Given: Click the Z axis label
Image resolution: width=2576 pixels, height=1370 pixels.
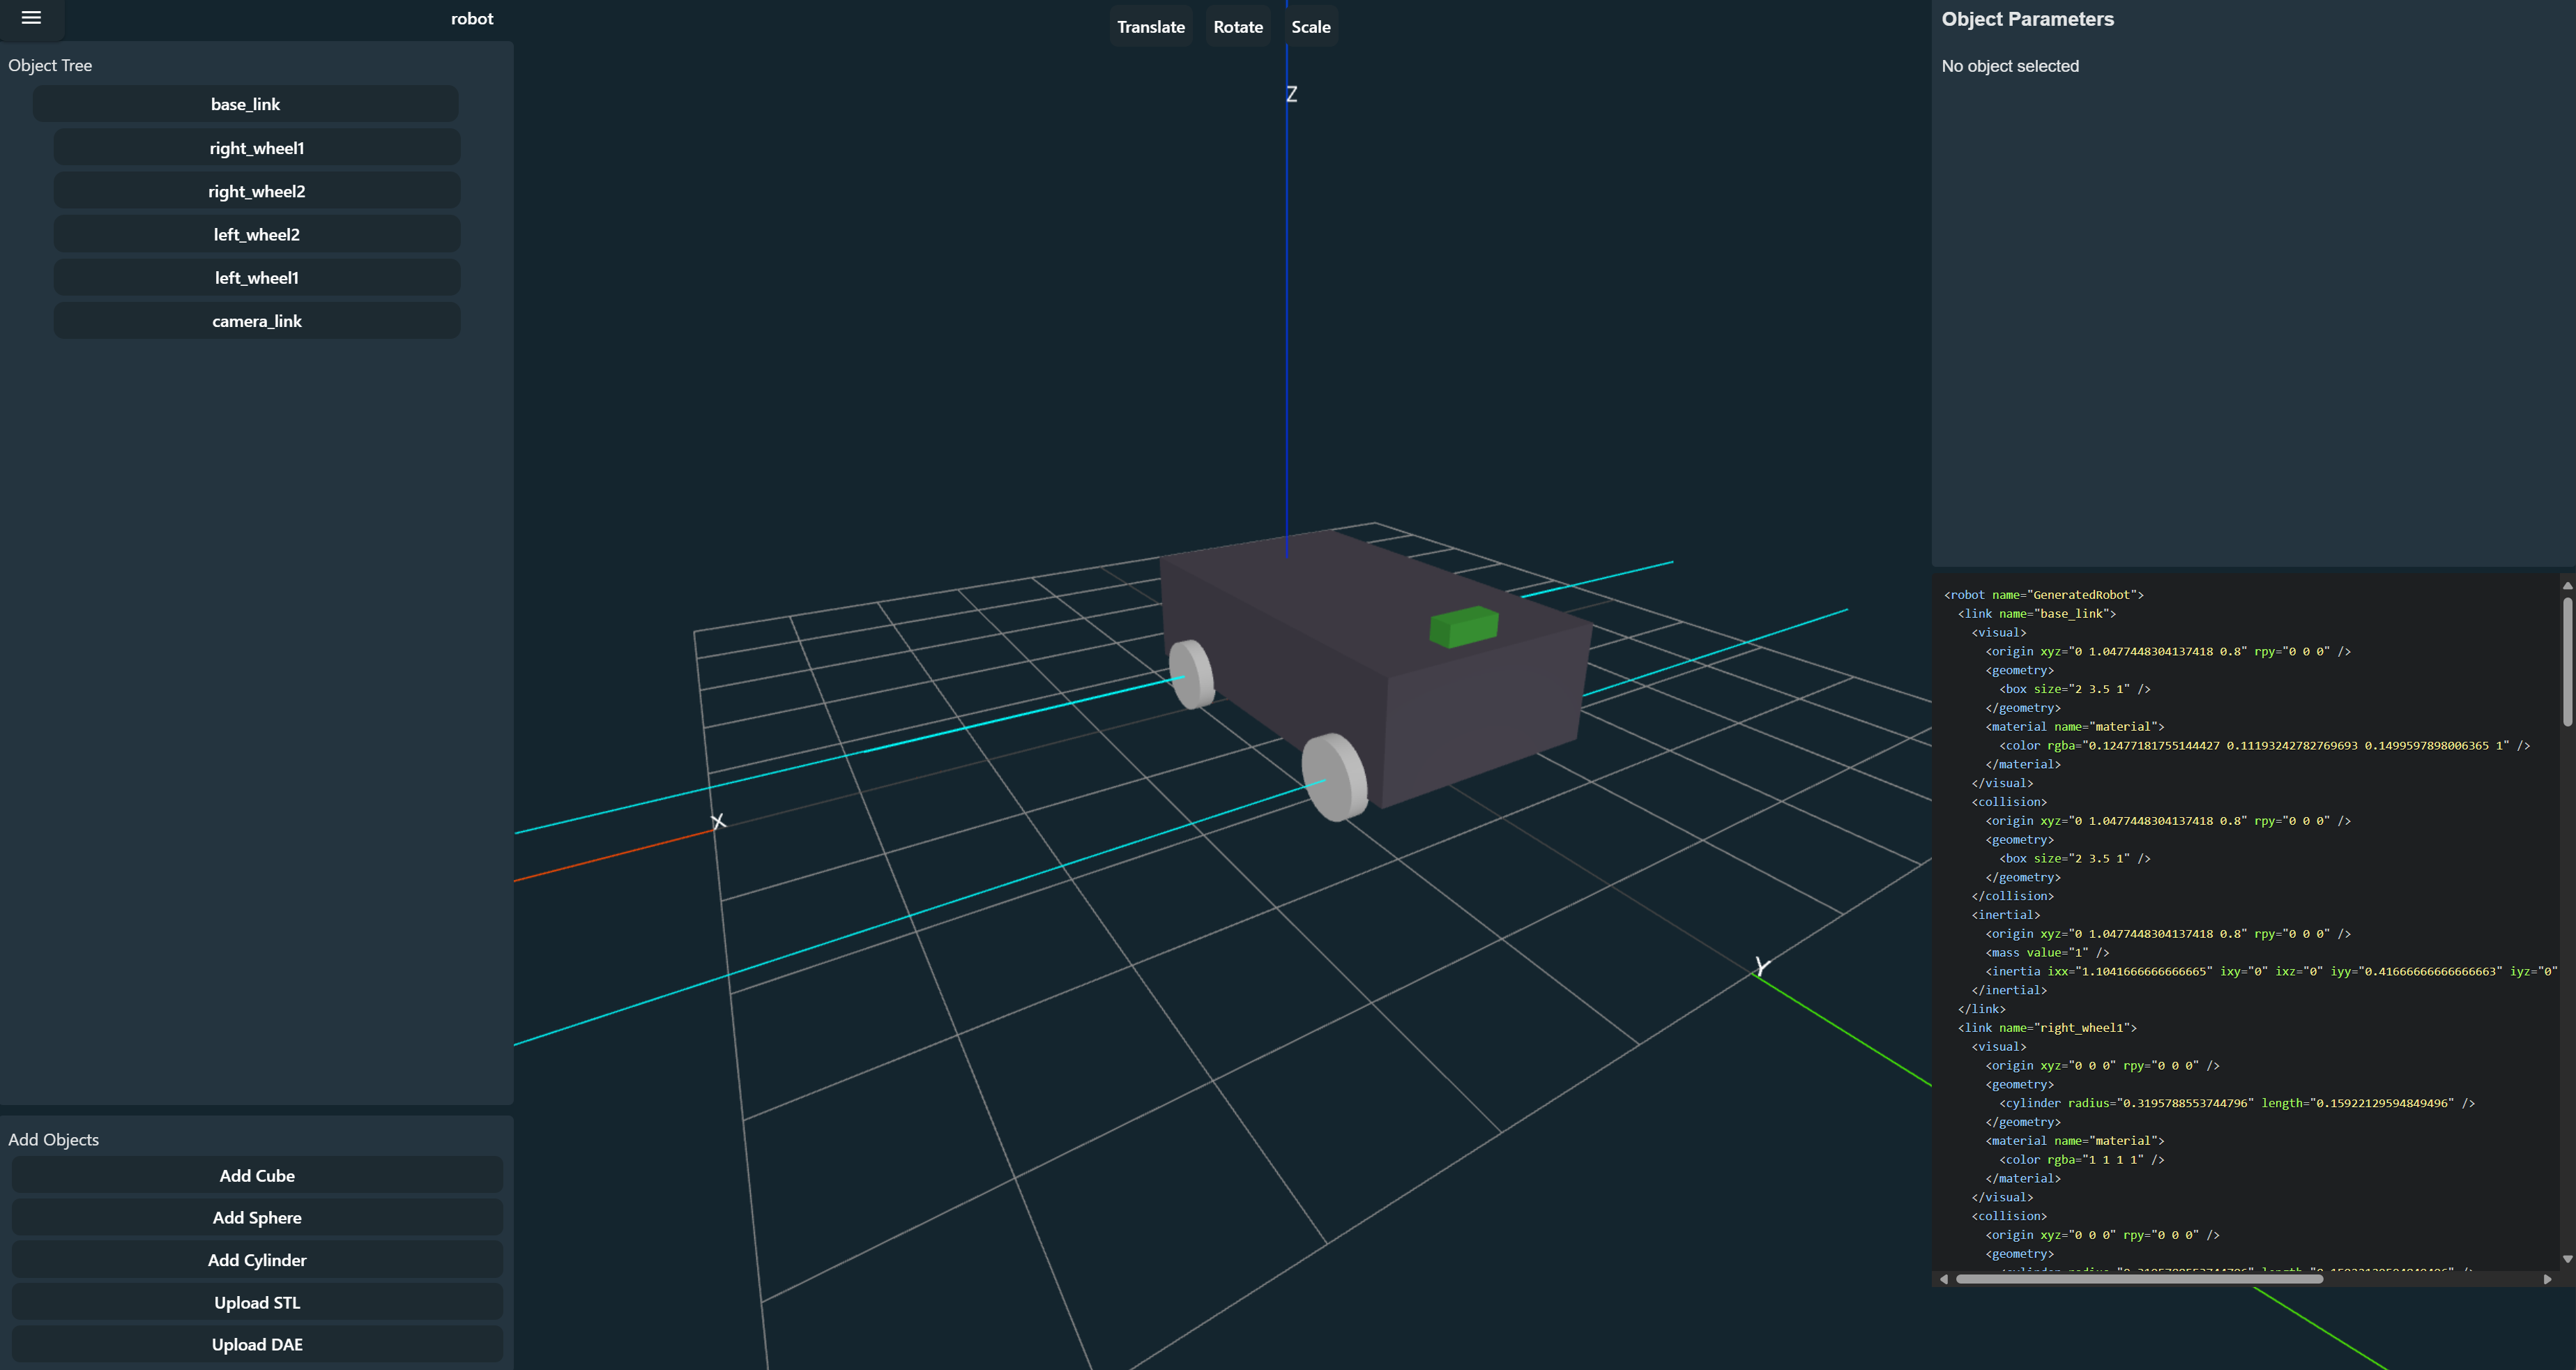Looking at the screenshot, I should [x=1291, y=94].
